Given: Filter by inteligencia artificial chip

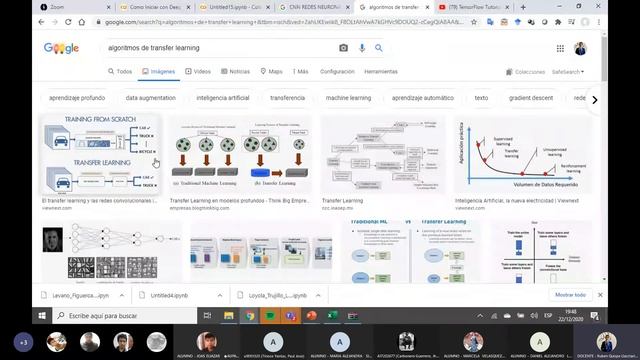Looking at the screenshot, I should tap(223, 98).
